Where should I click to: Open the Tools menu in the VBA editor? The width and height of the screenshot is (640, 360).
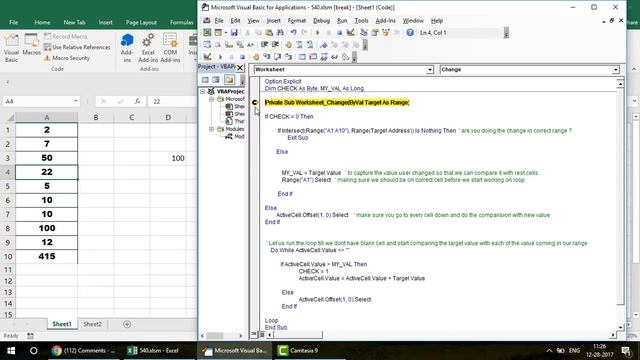click(361, 20)
